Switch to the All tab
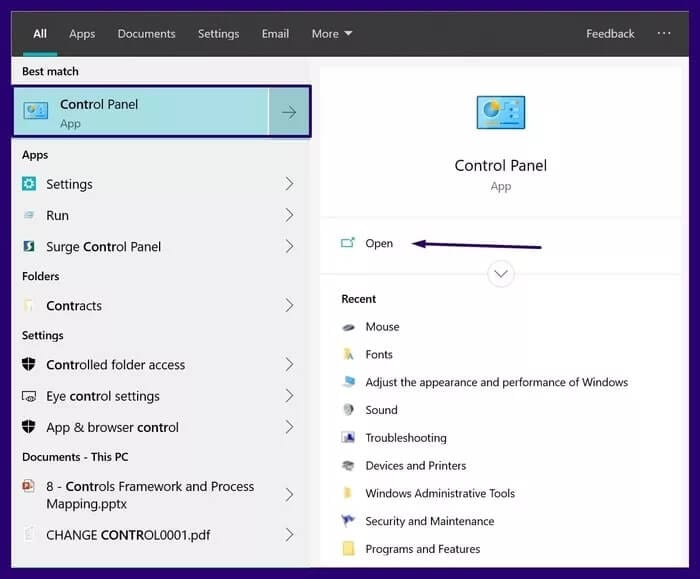Screen dimensions: 700x579 (x=40, y=33)
